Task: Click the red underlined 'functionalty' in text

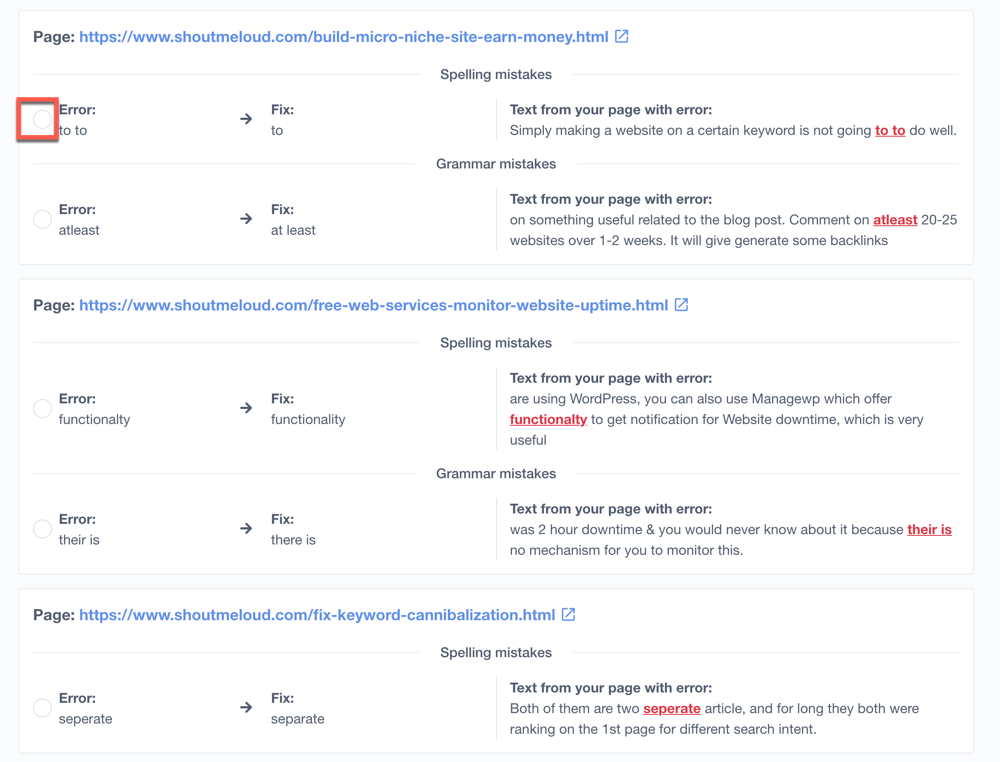Action: pos(548,420)
